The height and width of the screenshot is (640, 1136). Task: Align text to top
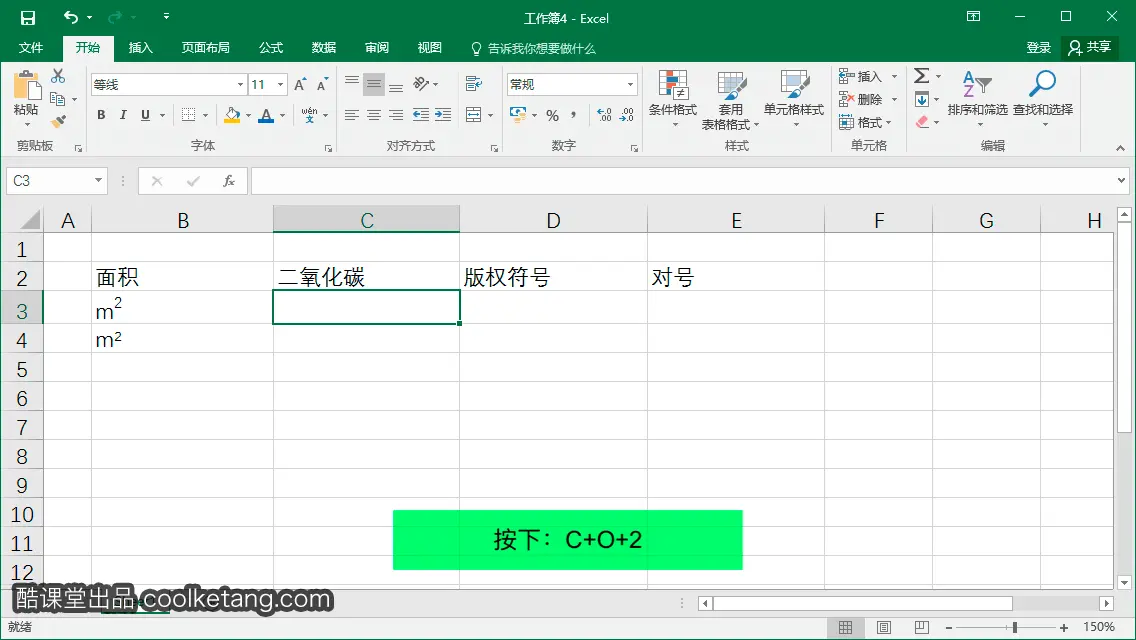(352, 83)
